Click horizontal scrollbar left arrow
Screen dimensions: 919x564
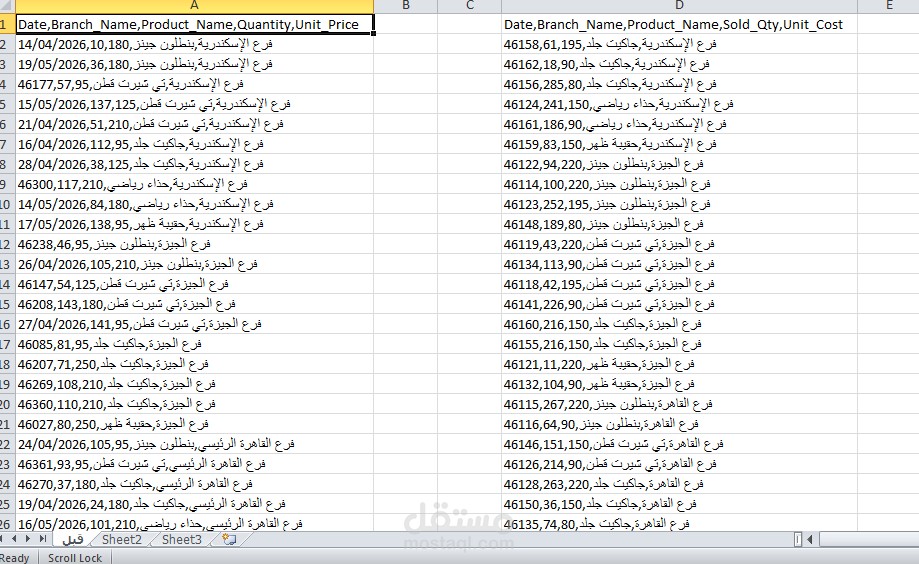point(810,539)
